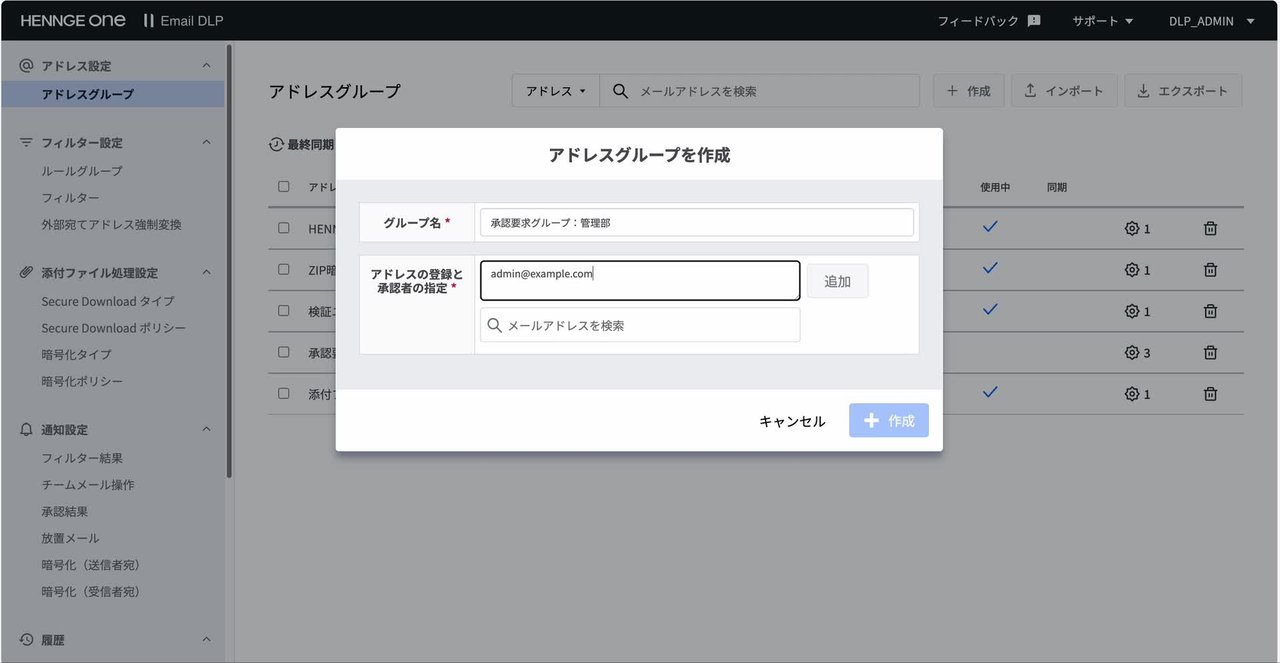Toggle the checkbox for the ZIP row
The height and width of the screenshot is (663, 1280).
pos(284,270)
